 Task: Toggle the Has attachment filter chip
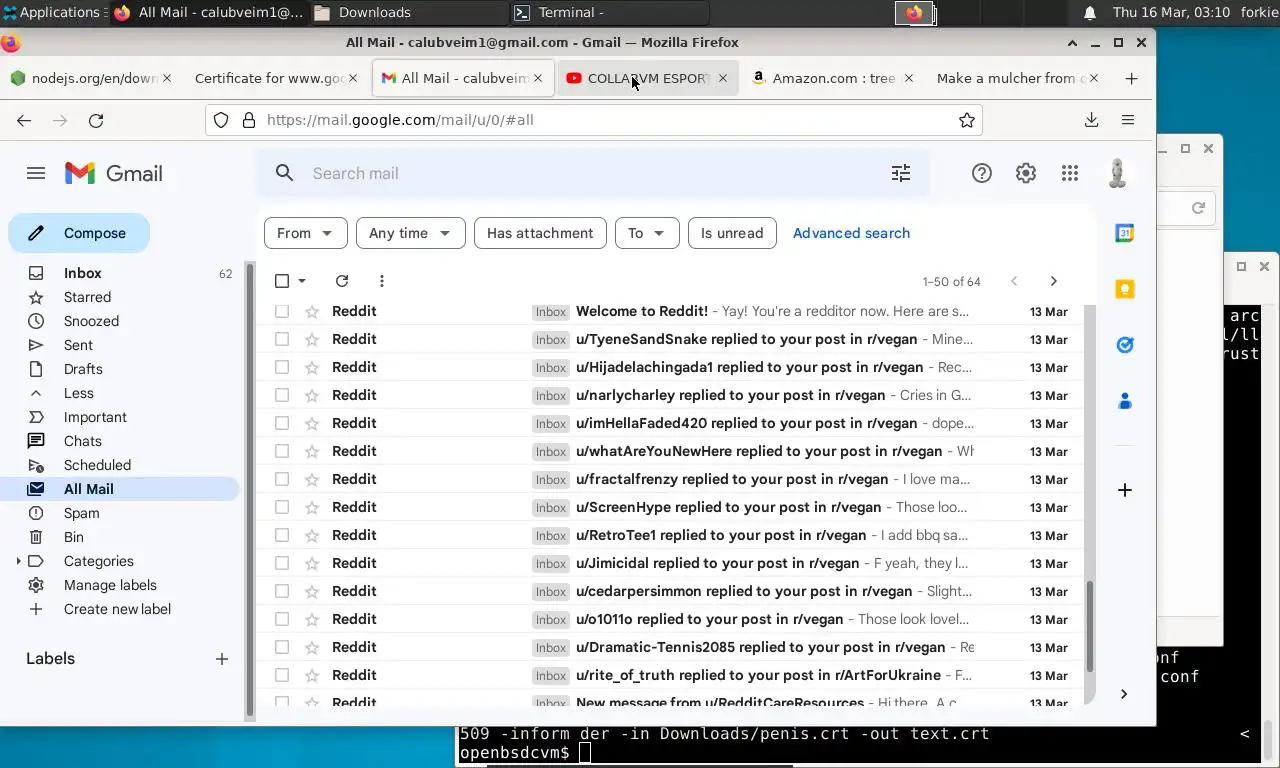click(540, 233)
